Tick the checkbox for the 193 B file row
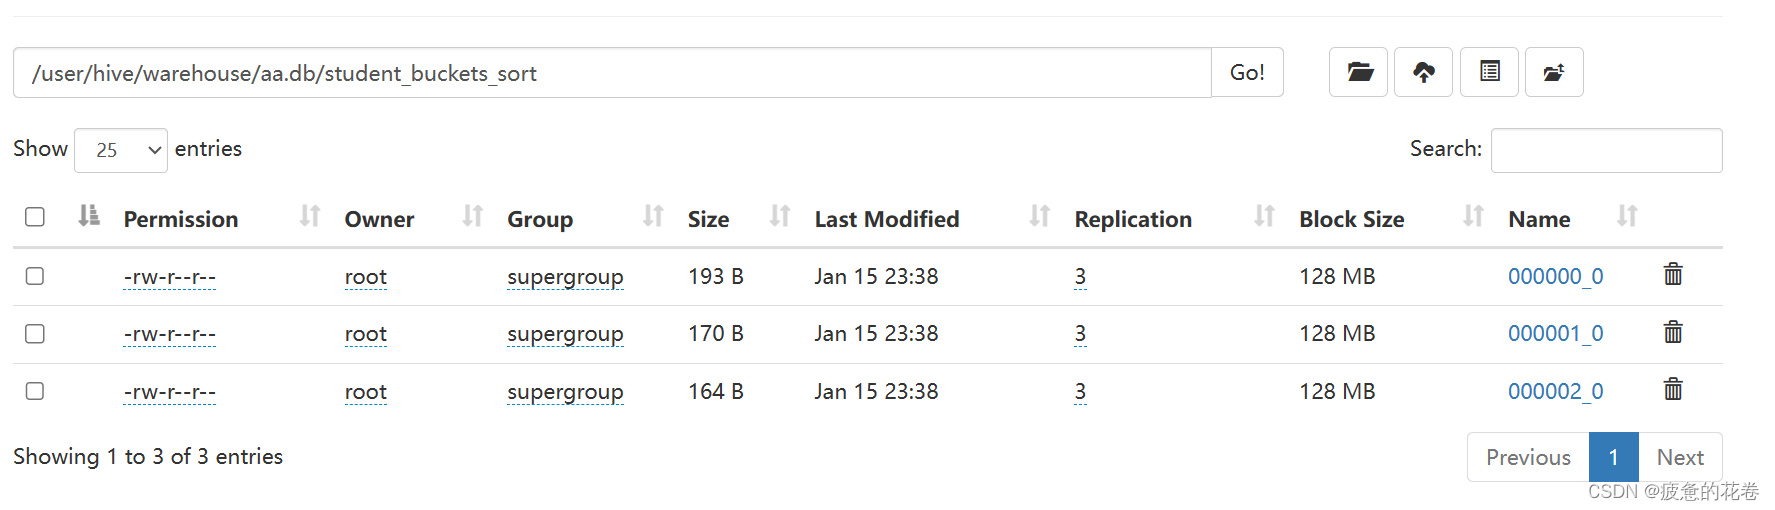Screen dimensions: 1775x510 tap(35, 276)
